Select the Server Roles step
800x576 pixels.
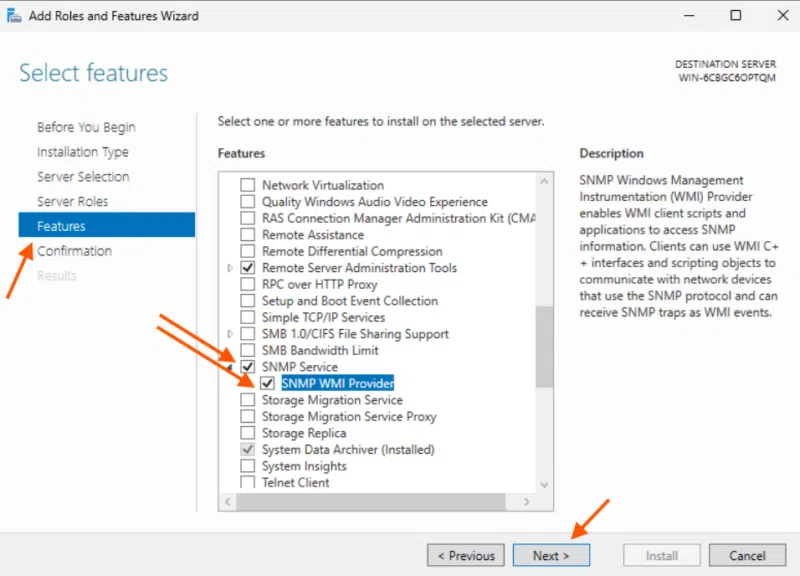point(83,200)
